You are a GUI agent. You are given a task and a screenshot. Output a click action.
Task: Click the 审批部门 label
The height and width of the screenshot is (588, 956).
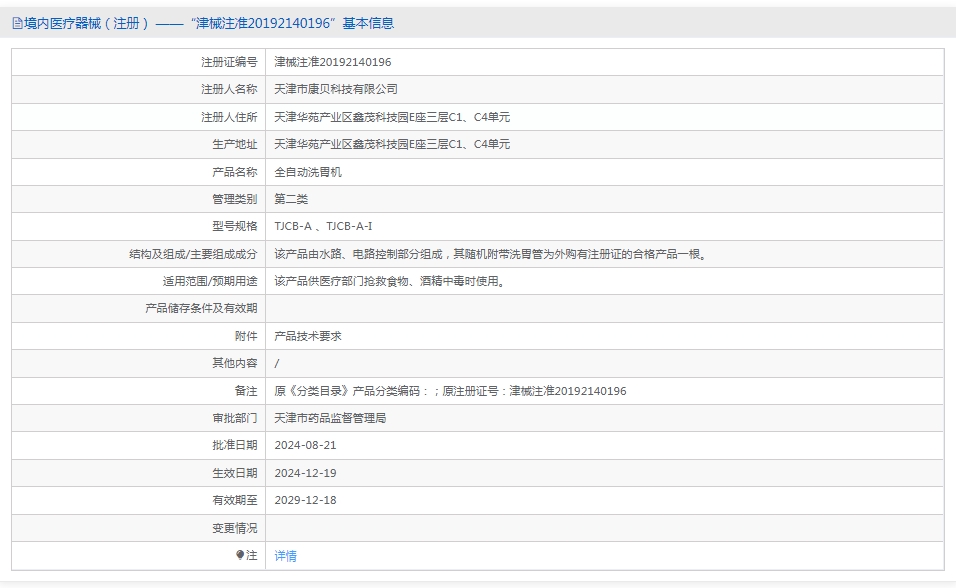click(x=235, y=418)
